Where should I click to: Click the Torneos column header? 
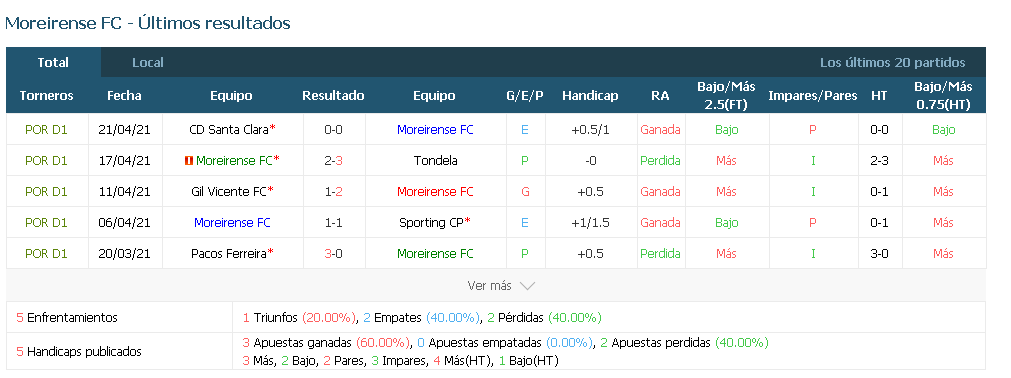pyautogui.click(x=46, y=95)
